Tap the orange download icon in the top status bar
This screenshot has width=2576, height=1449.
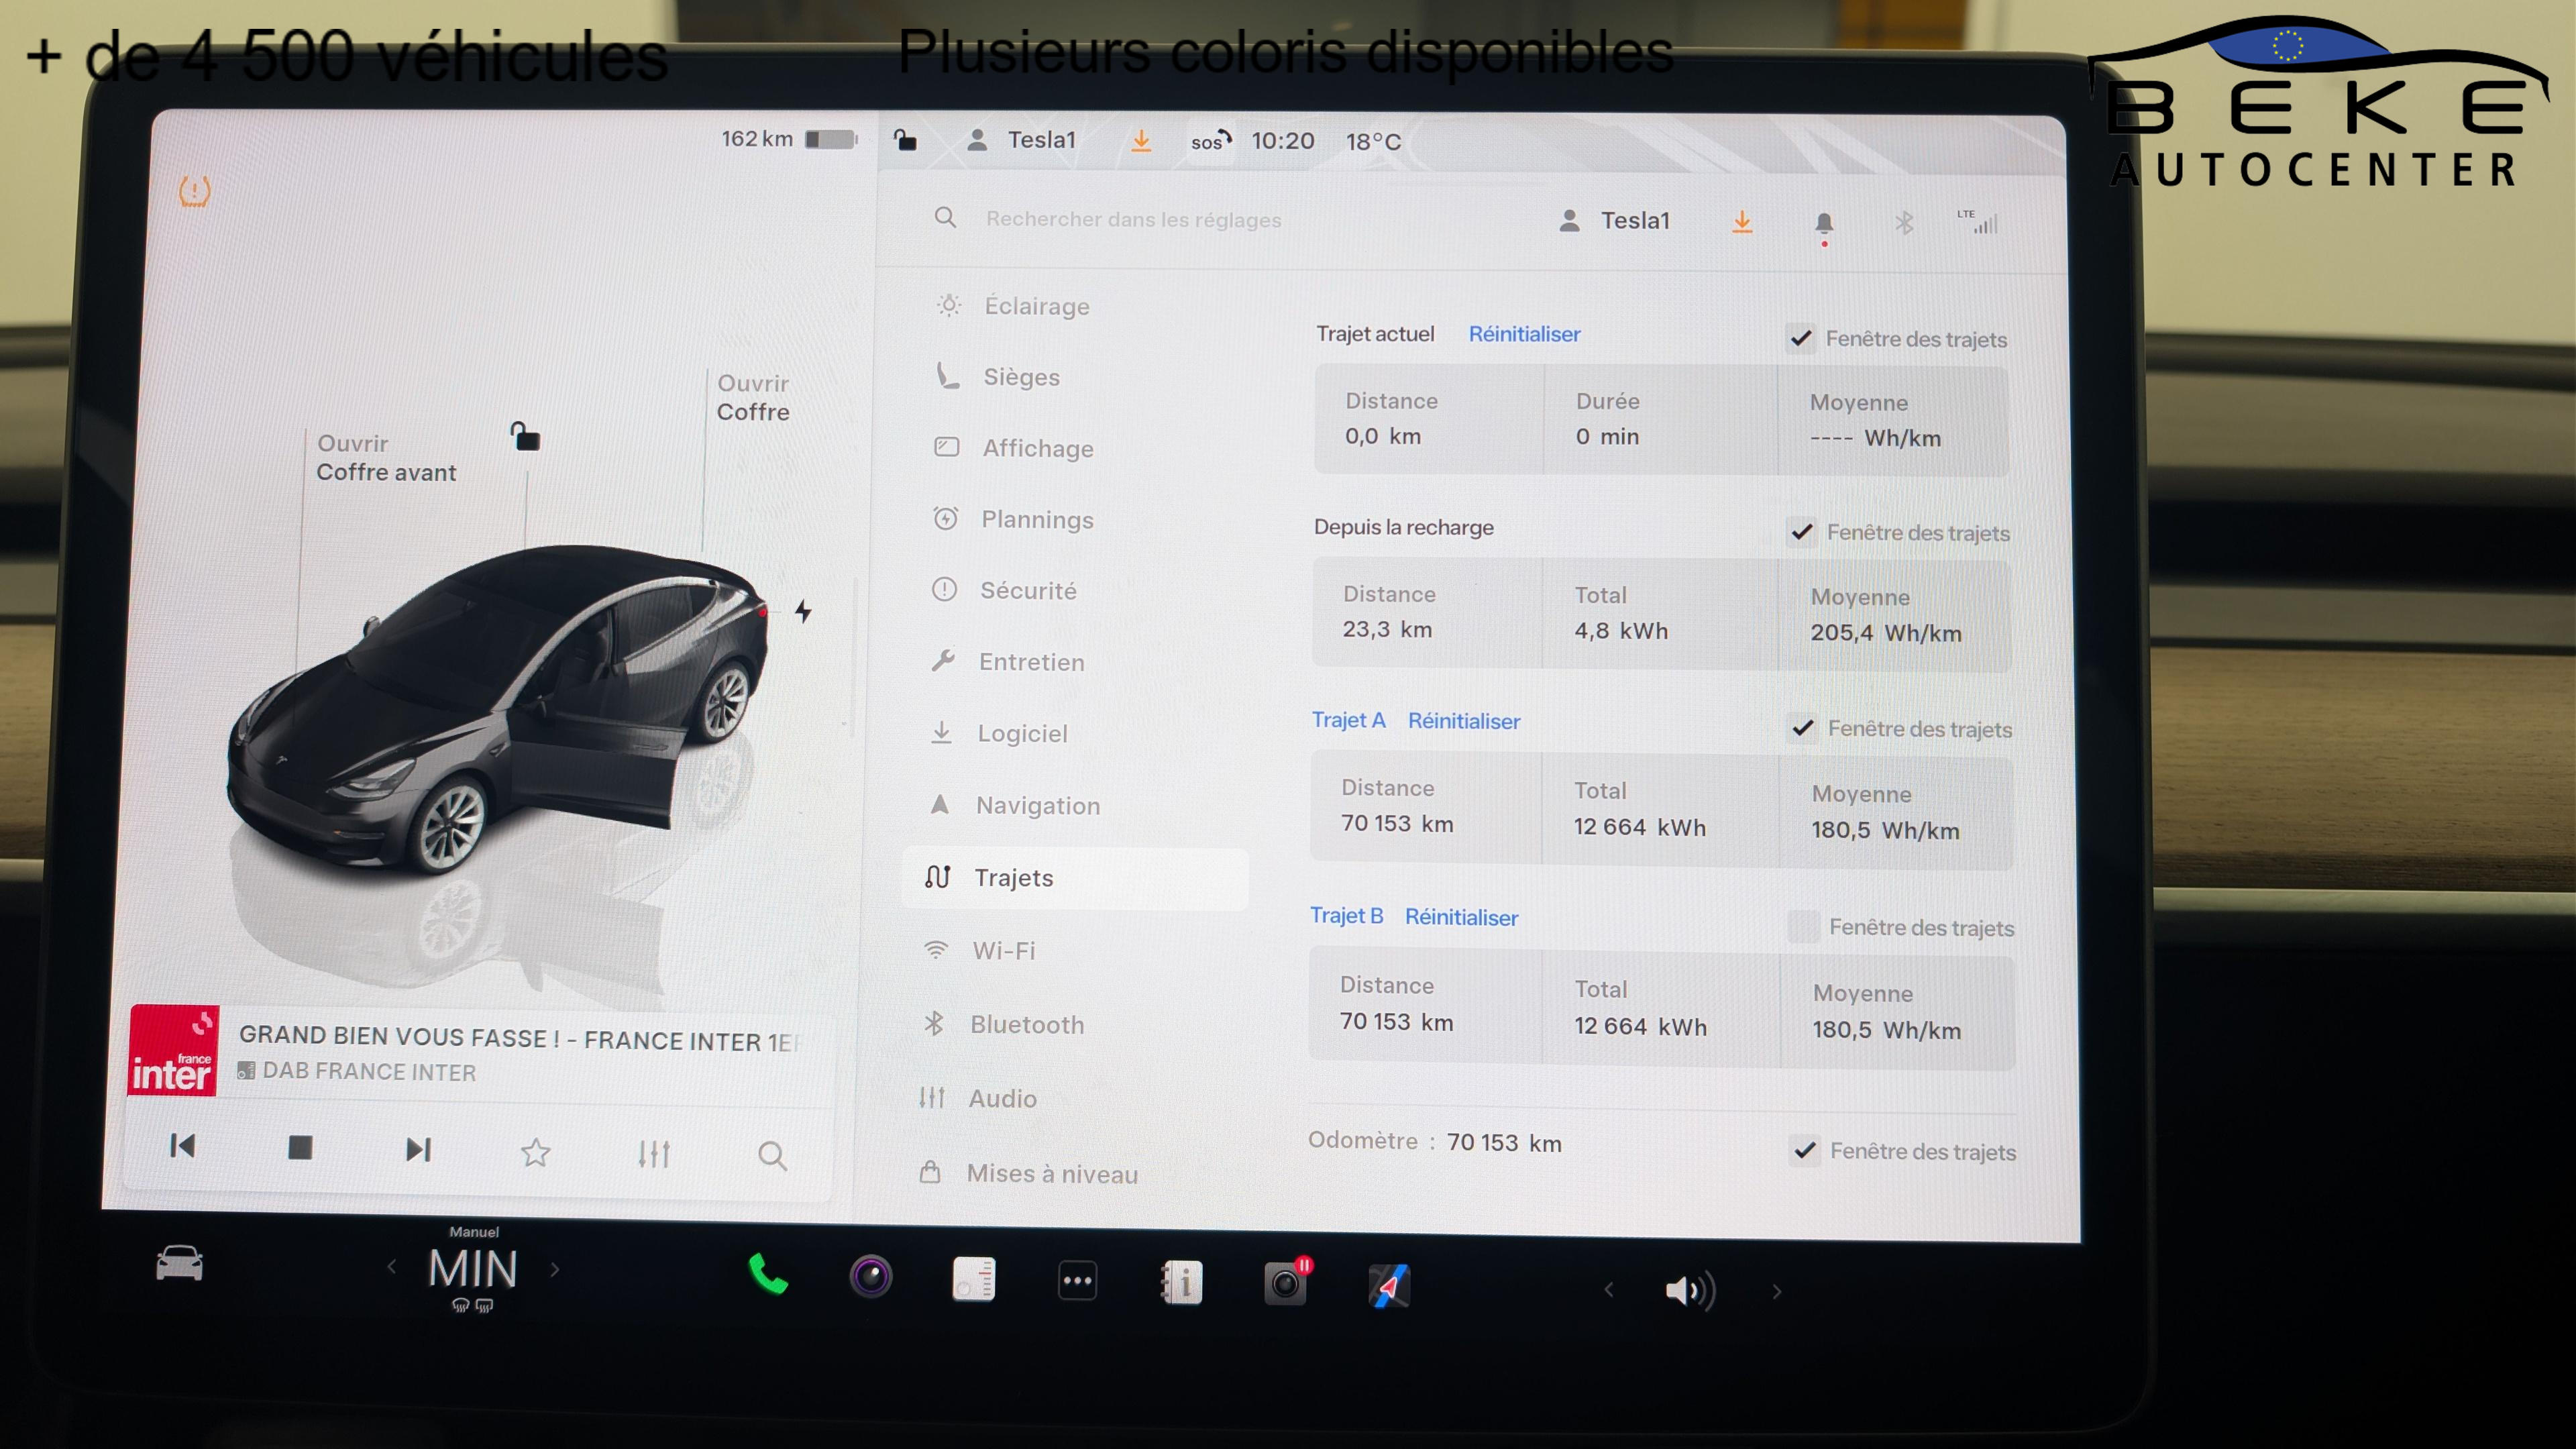[1141, 141]
